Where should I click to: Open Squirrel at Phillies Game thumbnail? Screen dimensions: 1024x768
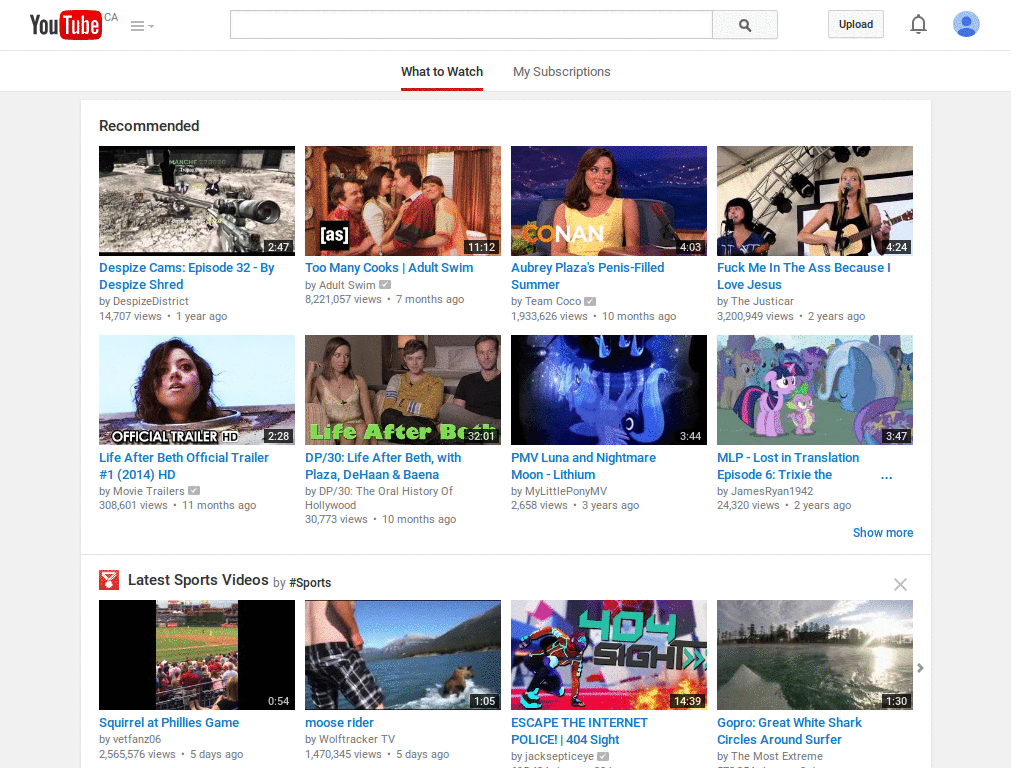197,655
